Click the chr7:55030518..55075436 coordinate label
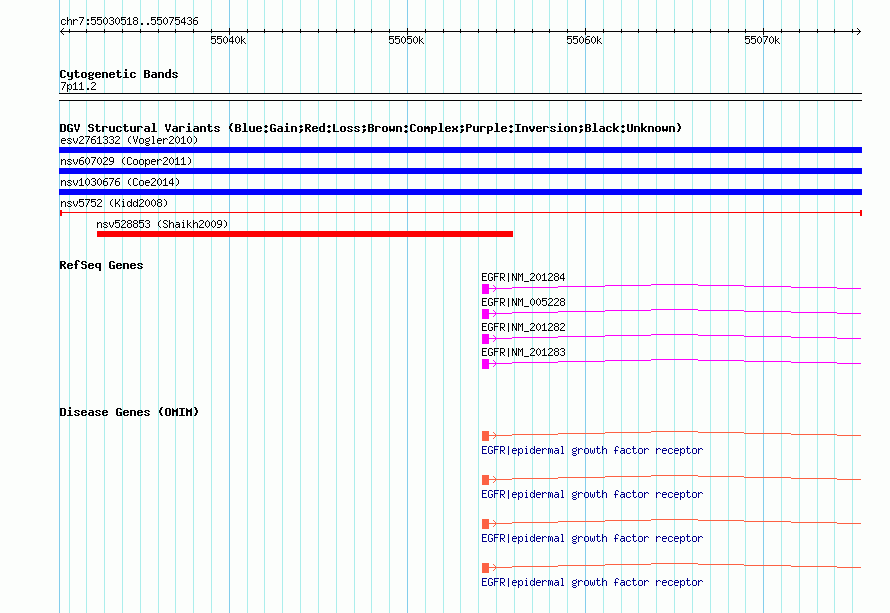The width and height of the screenshot is (890, 613). [x=129, y=21]
